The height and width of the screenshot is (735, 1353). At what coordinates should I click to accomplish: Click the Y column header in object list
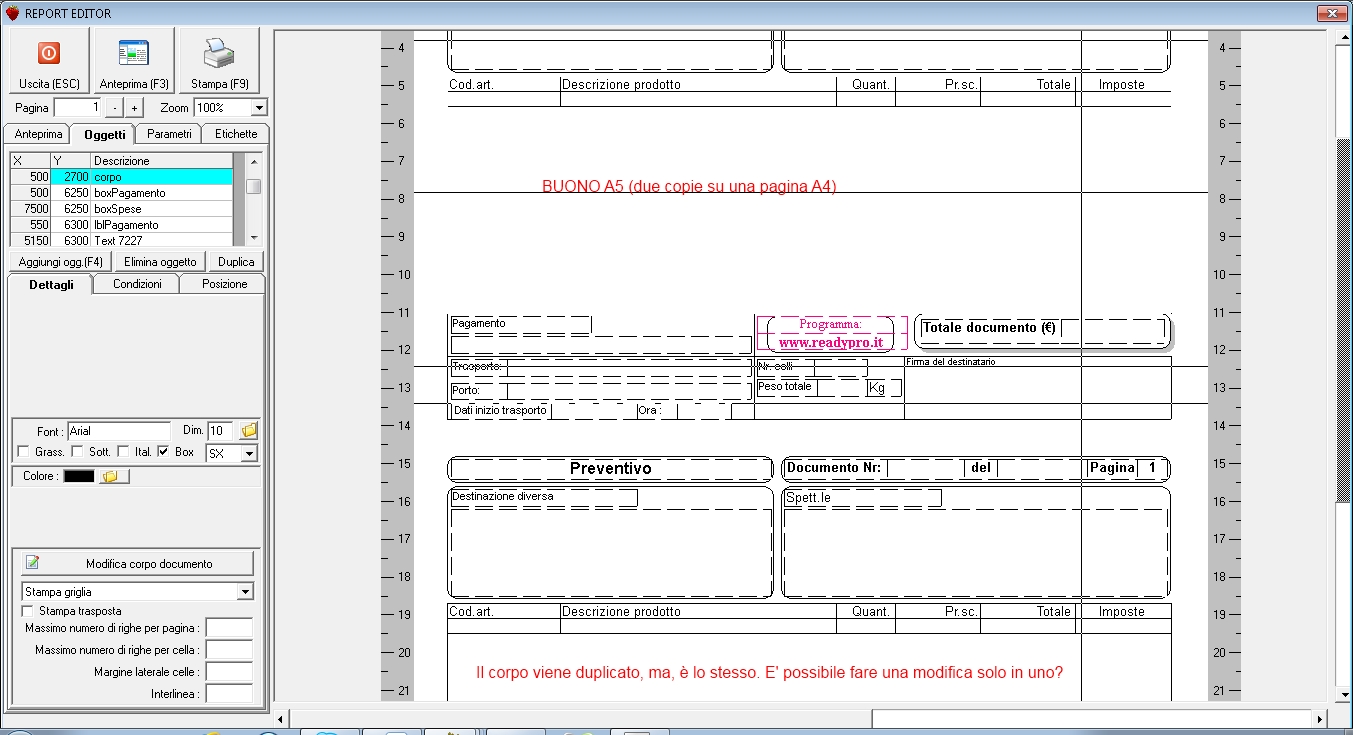(x=71, y=161)
